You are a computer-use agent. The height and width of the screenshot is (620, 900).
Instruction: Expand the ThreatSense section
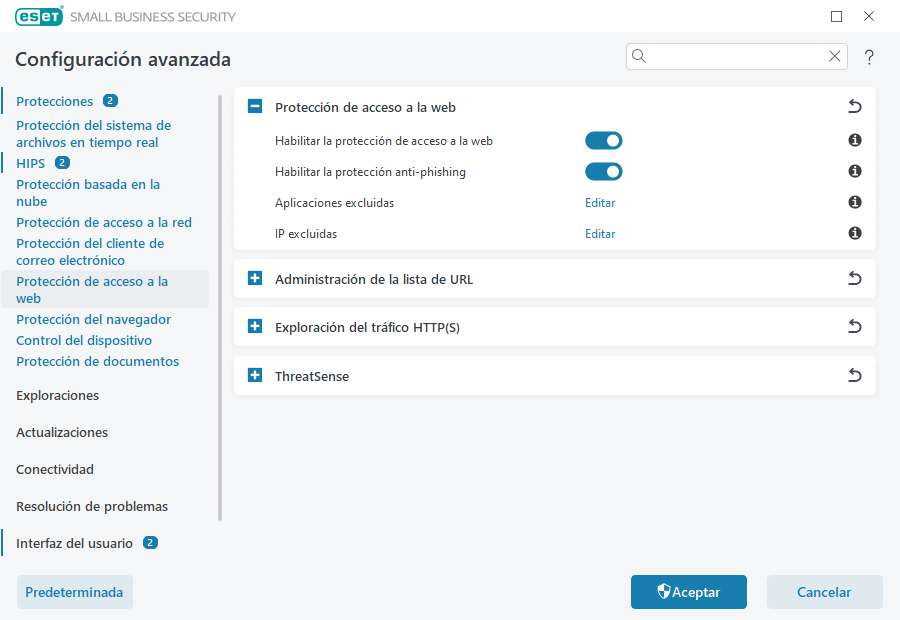[x=254, y=375]
